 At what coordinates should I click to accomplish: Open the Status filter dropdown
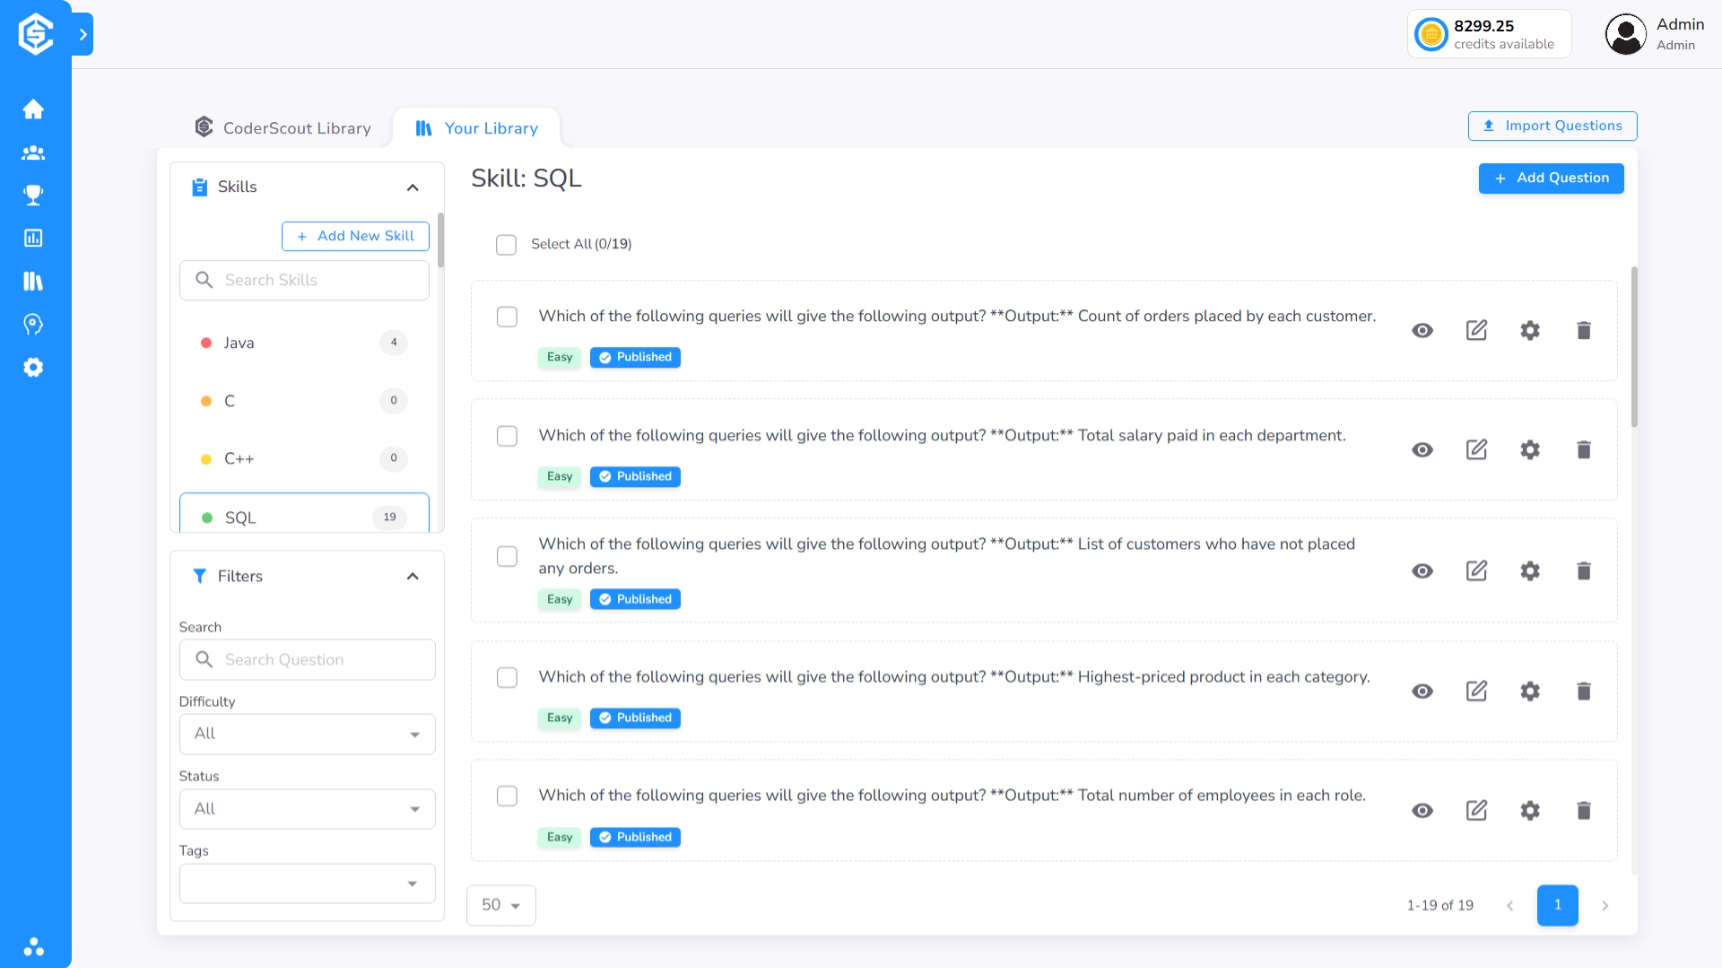(307, 809)
